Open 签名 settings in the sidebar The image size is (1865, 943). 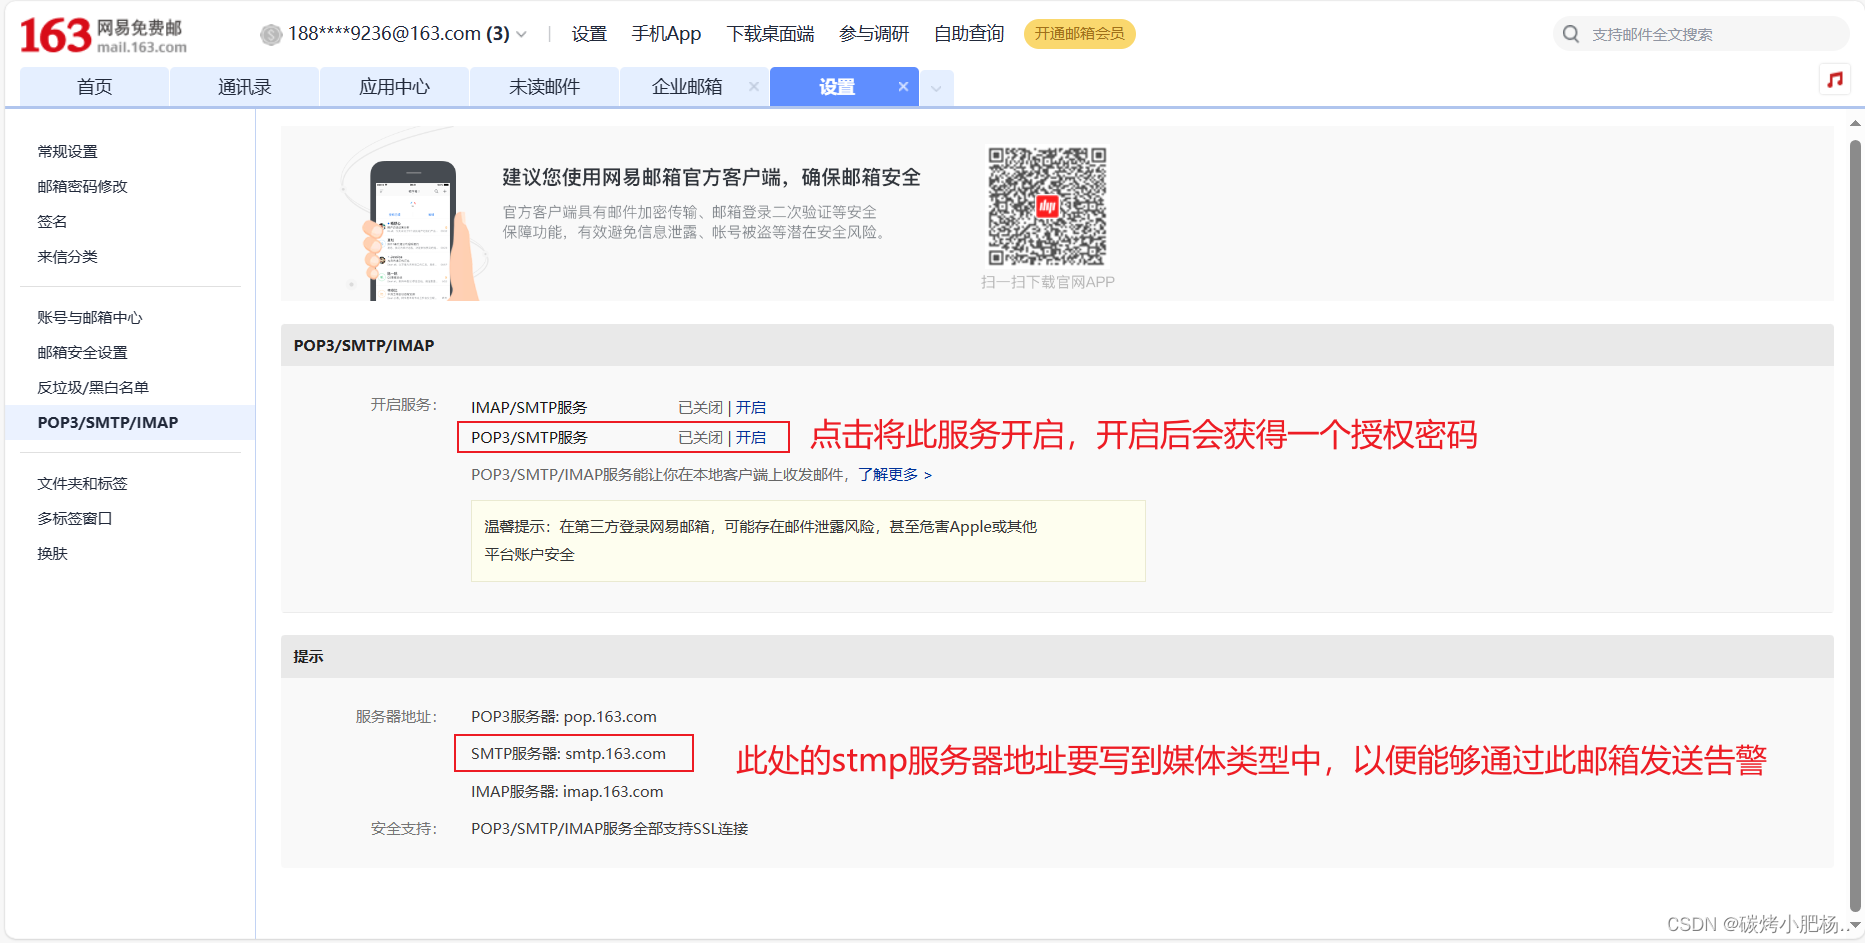(52, 221)
